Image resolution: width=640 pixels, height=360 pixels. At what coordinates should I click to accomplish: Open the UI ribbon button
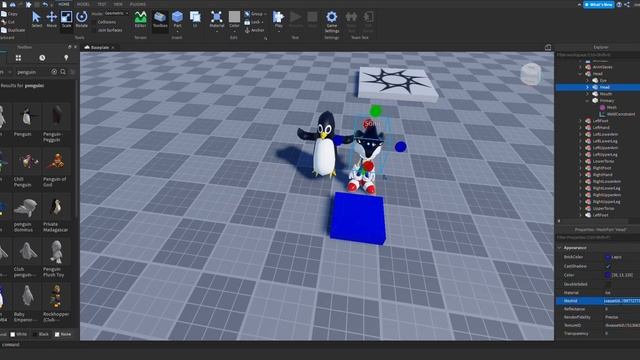coord(195,19)
